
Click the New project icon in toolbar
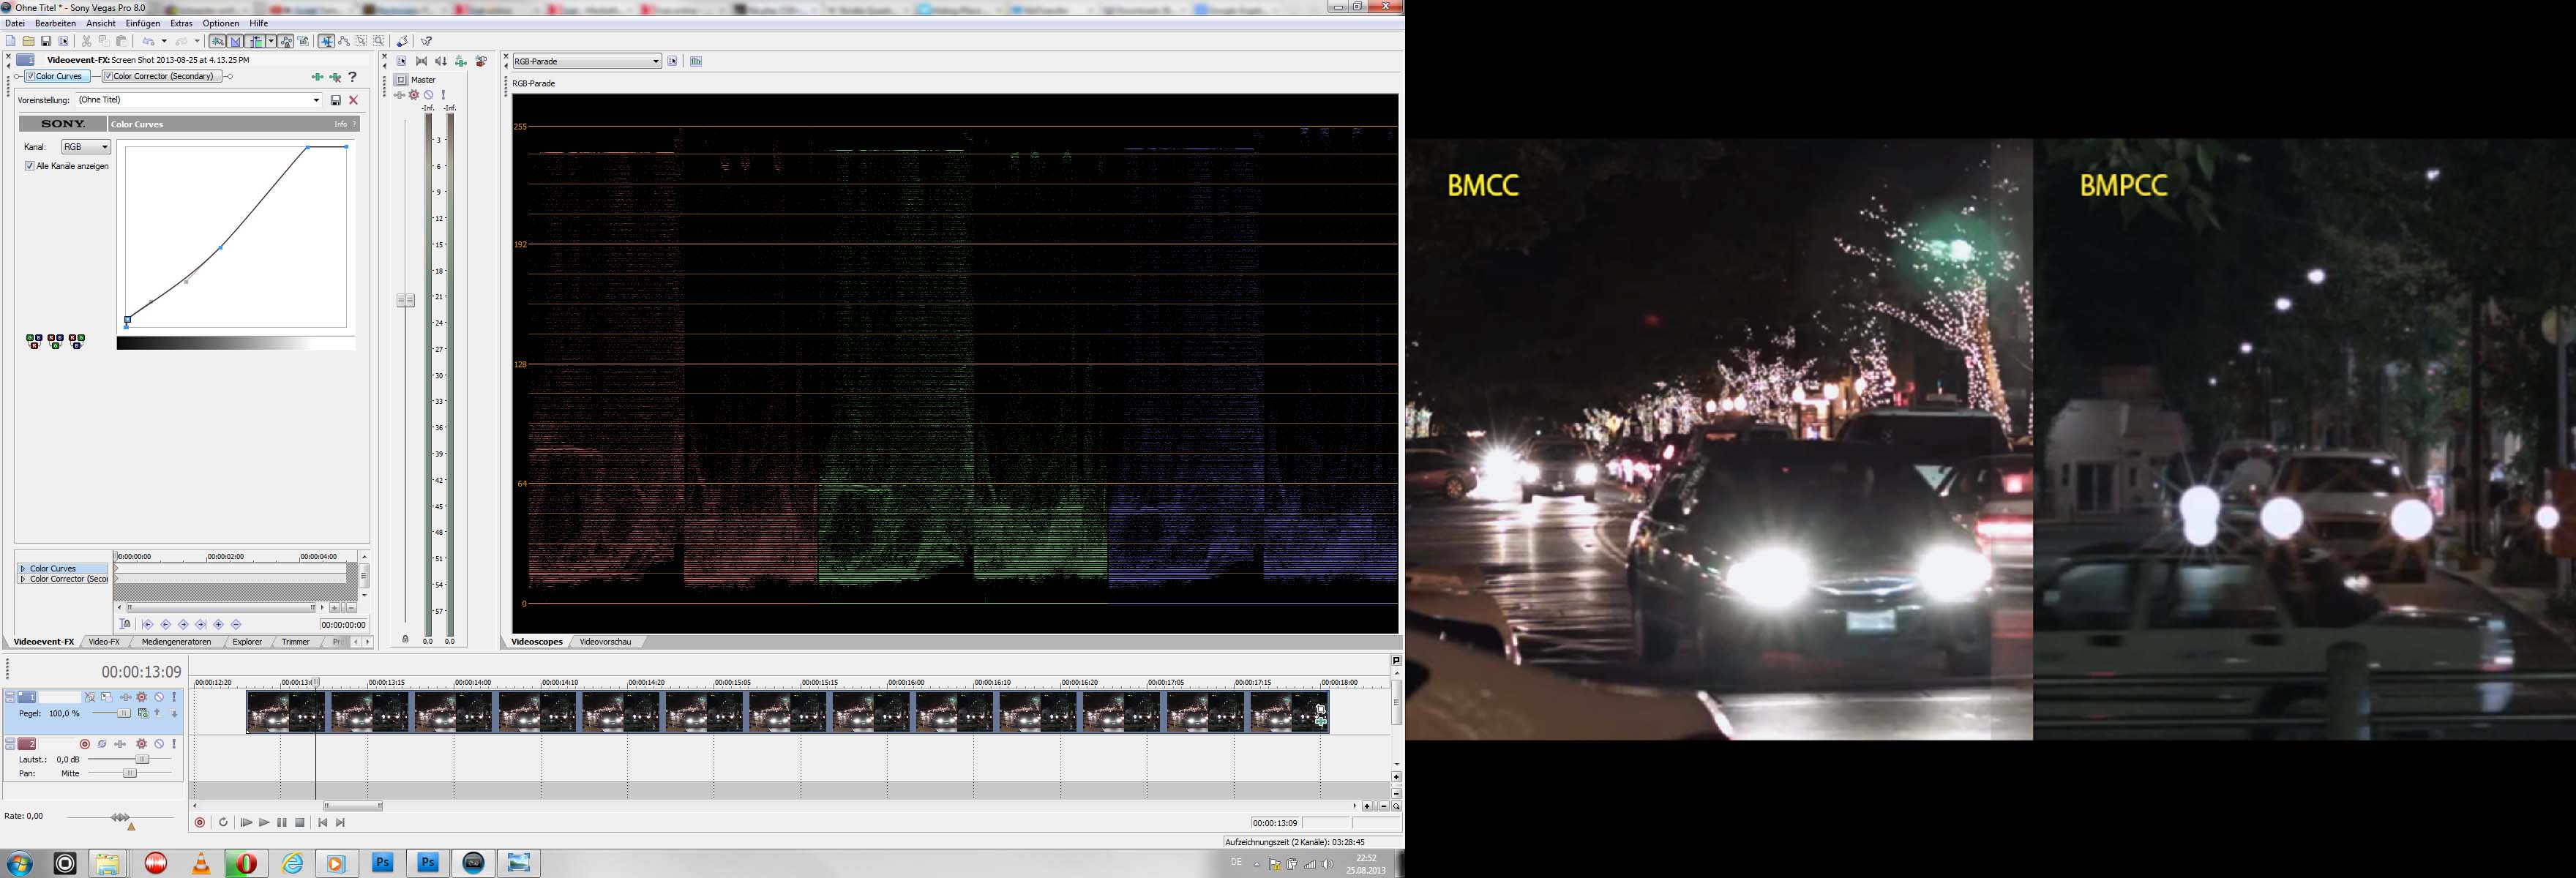11,41
